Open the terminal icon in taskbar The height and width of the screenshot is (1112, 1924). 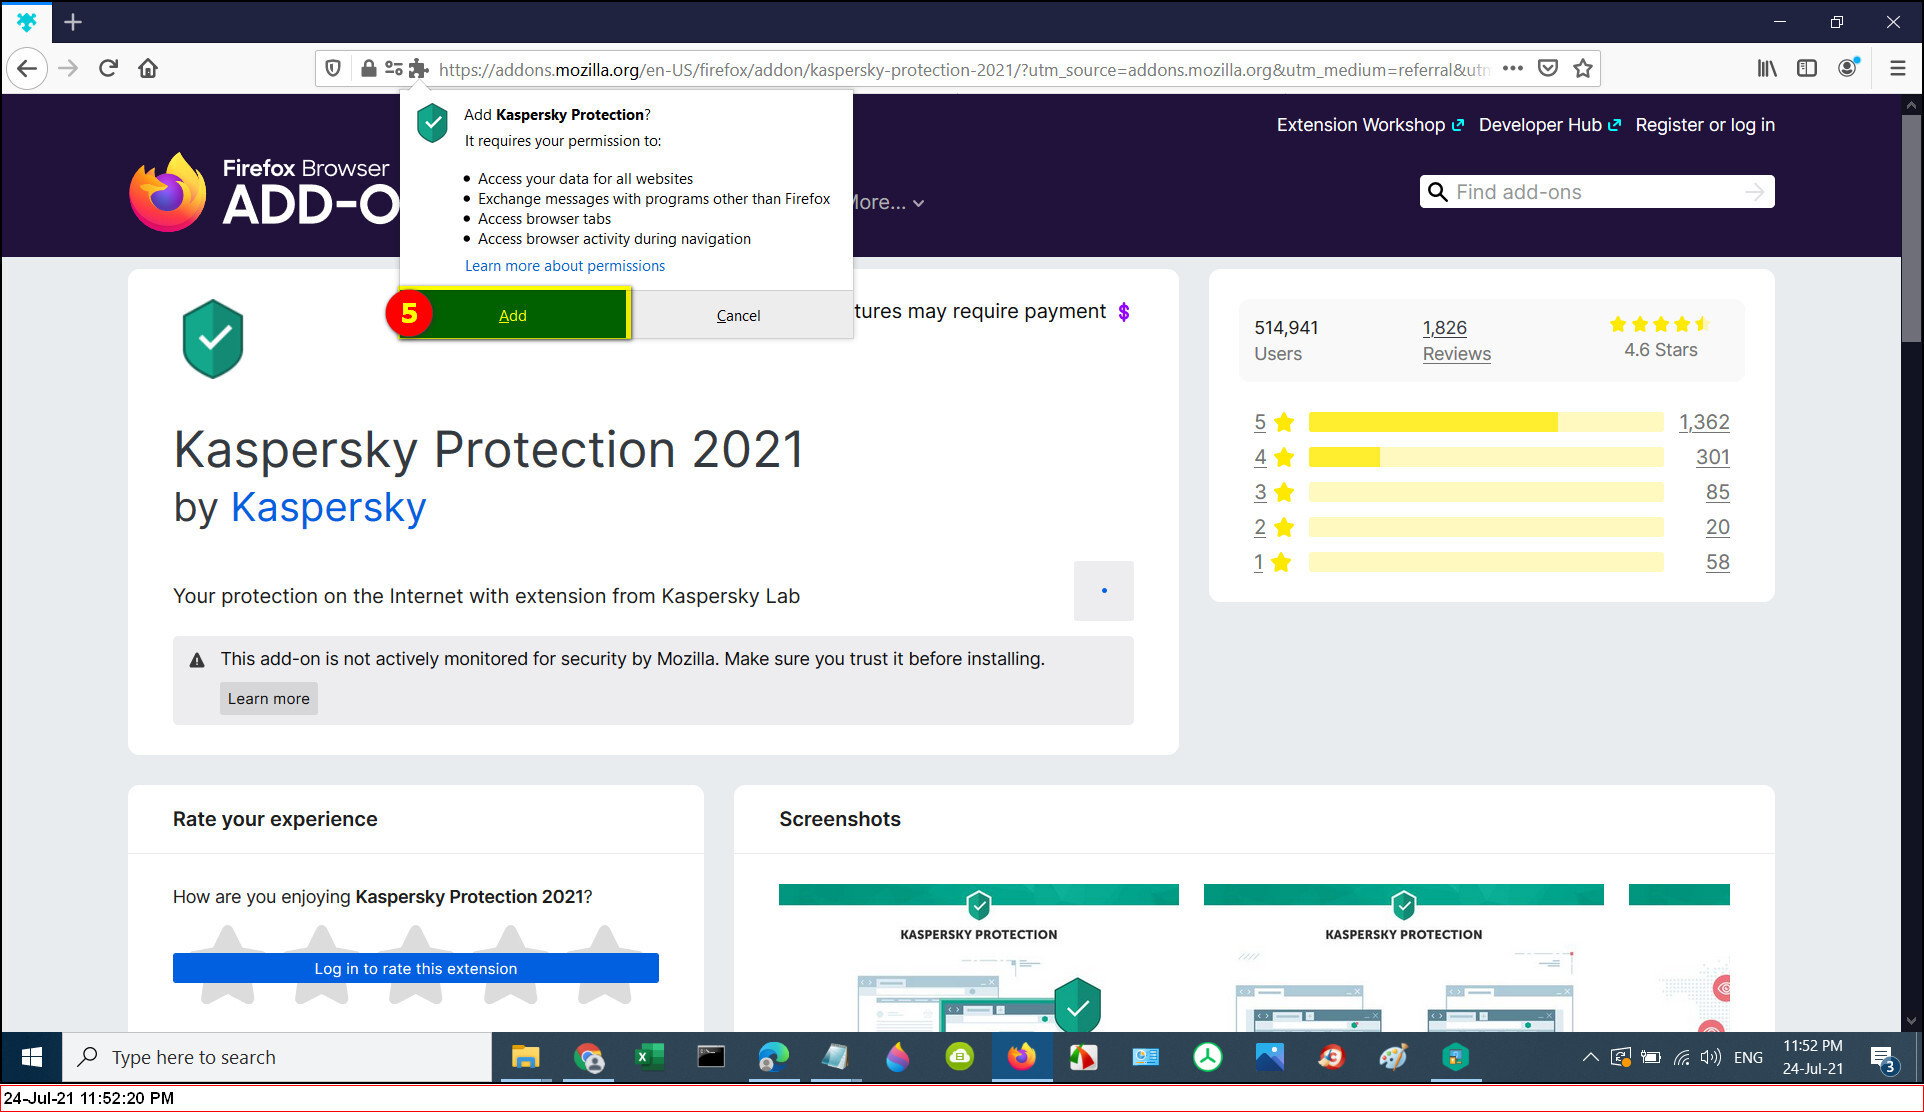coord(711,1057)
